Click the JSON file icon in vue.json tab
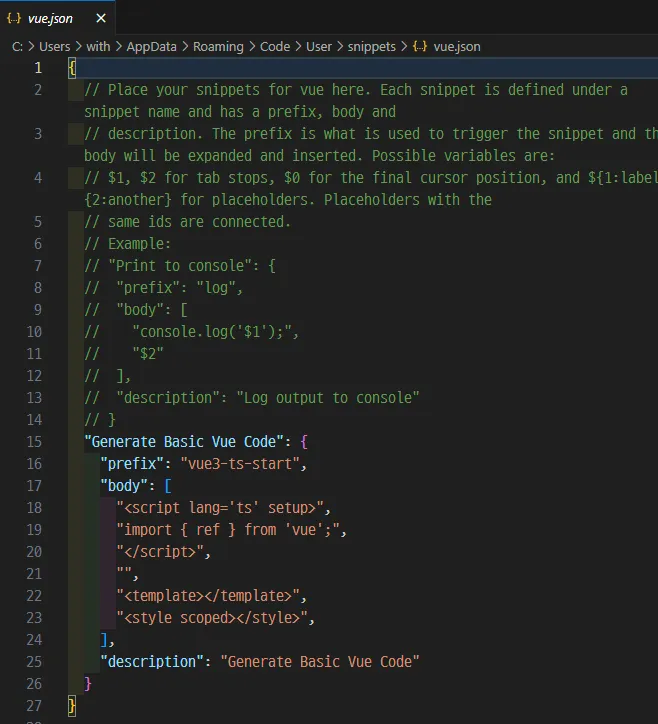 pyautogui.click(x=14, y=18)
